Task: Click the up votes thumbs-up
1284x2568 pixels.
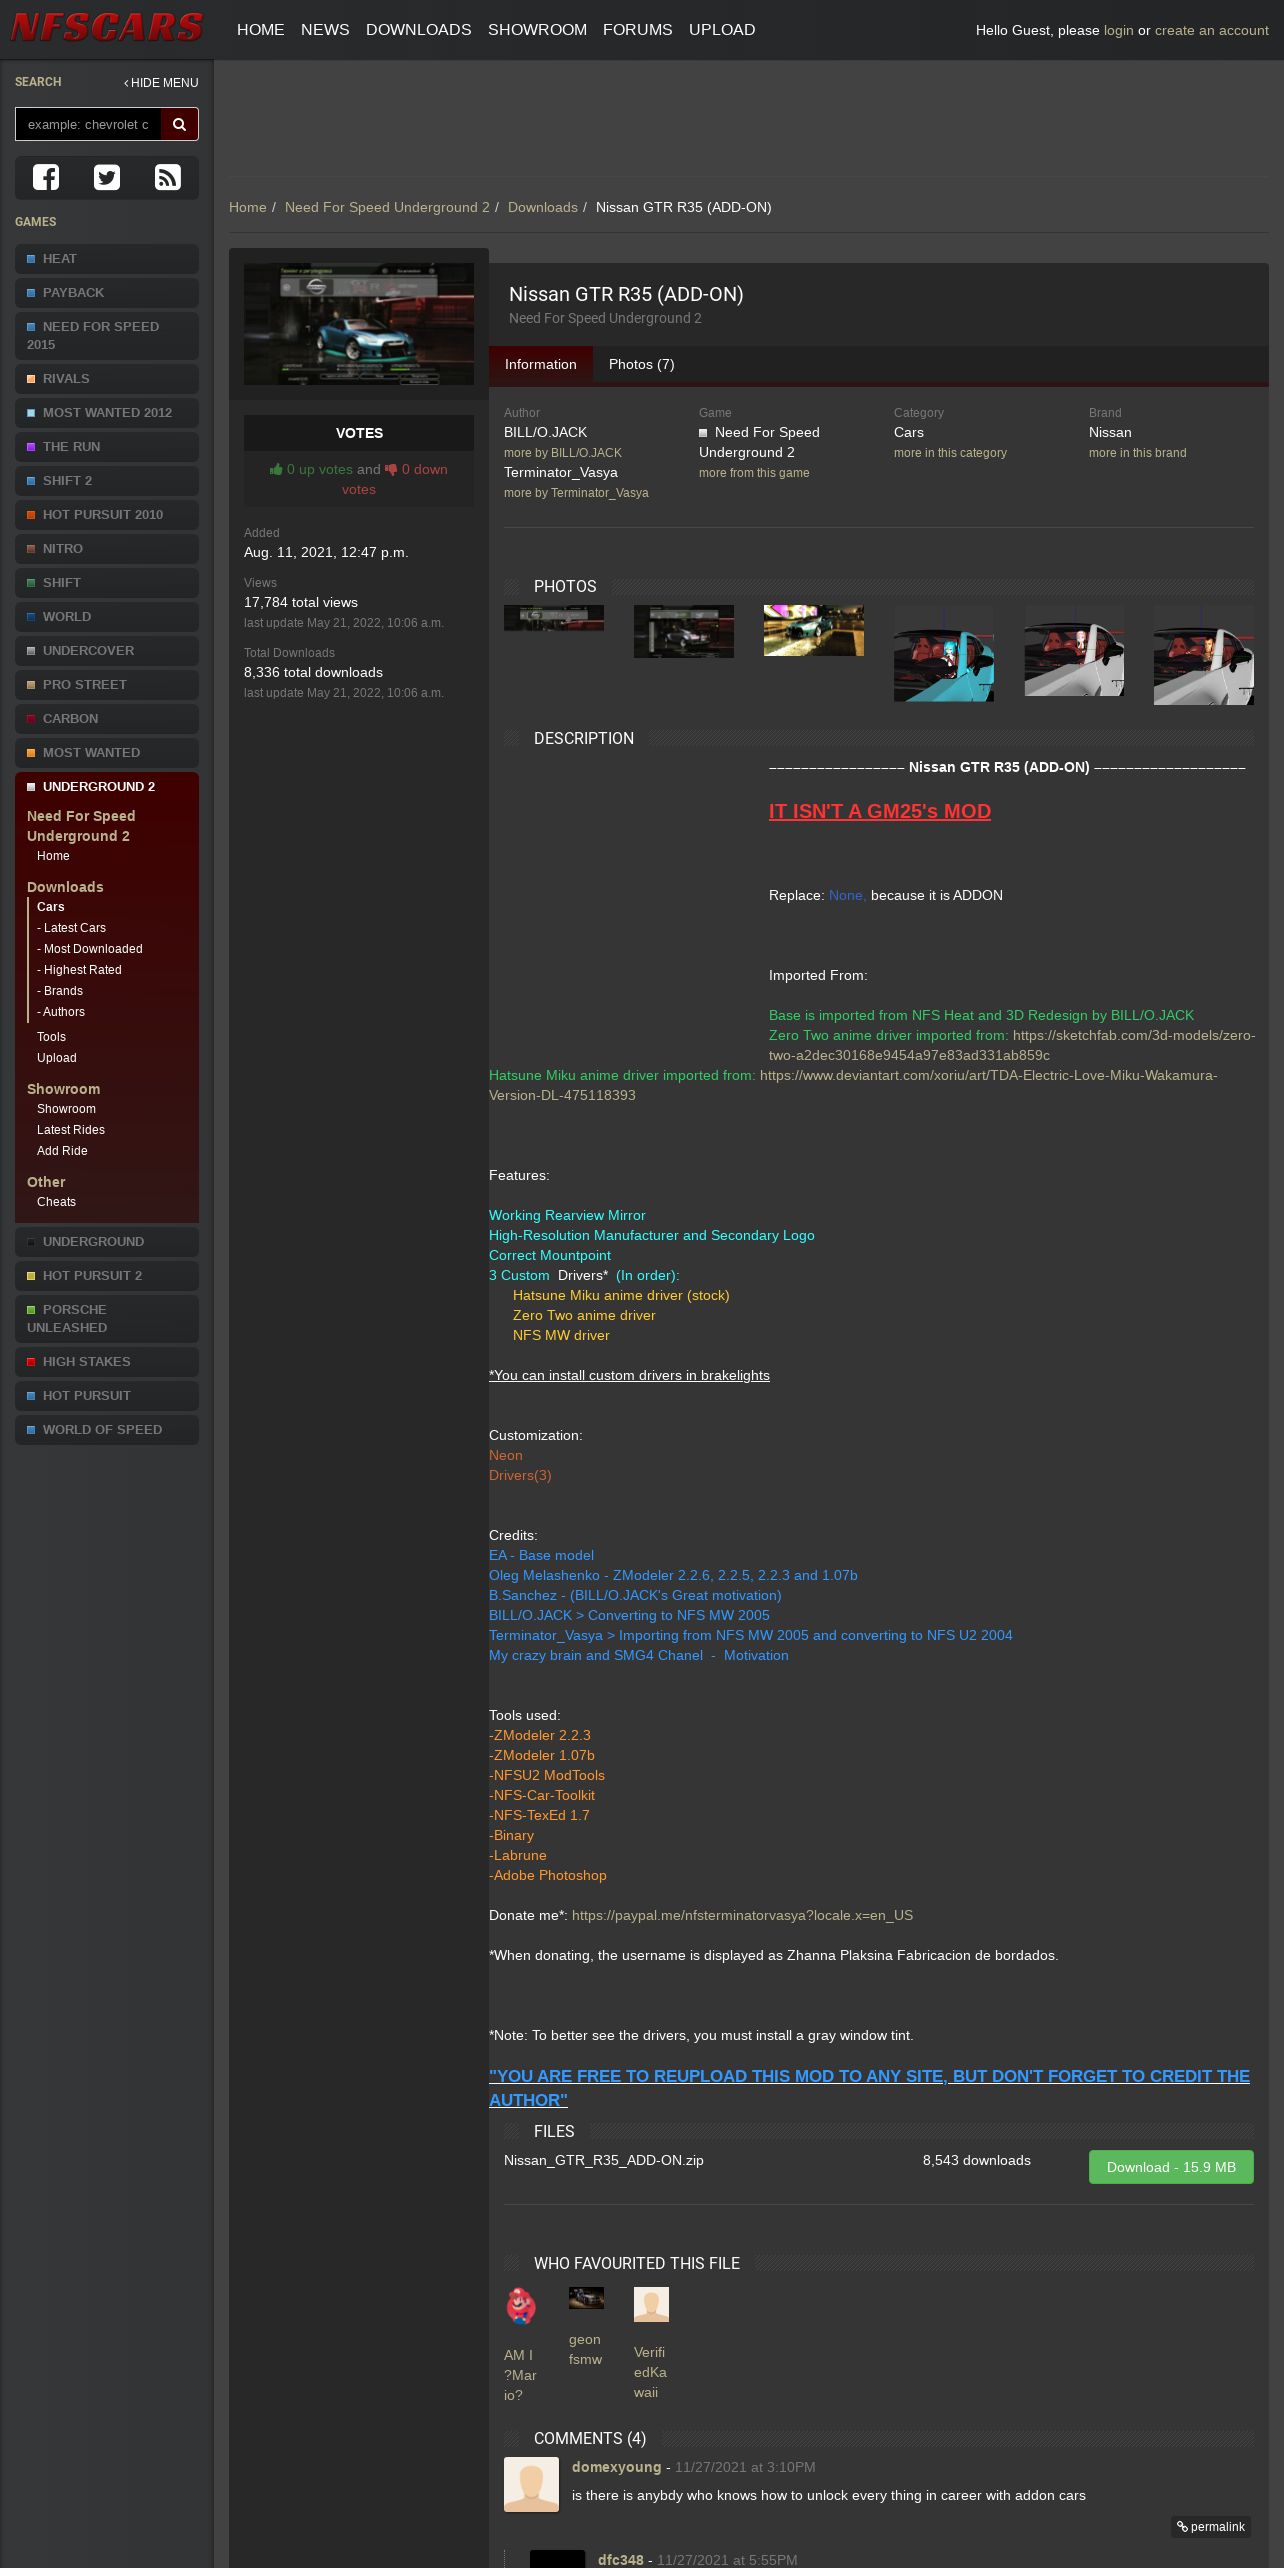Action: (277, 469)
